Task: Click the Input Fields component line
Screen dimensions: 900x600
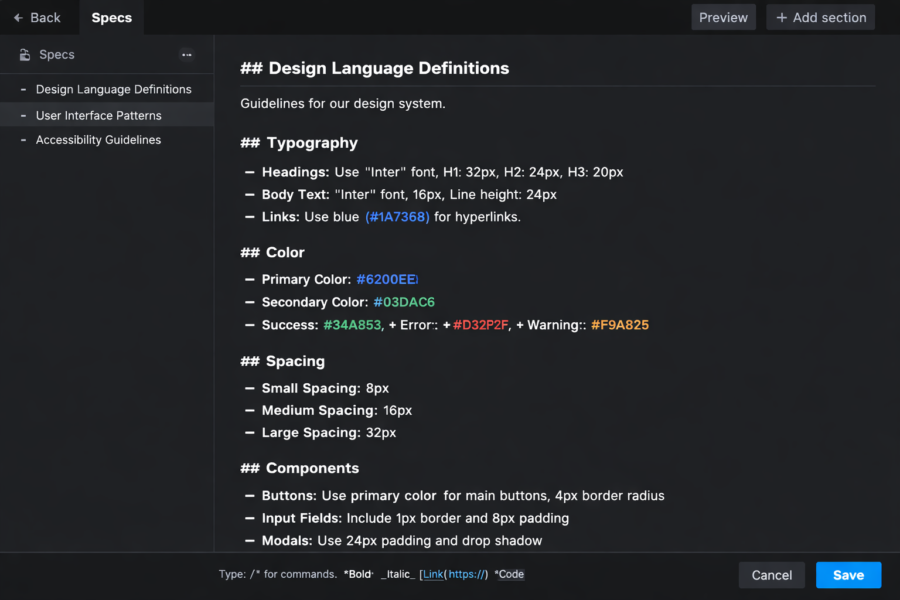Action: pos(407,518)
